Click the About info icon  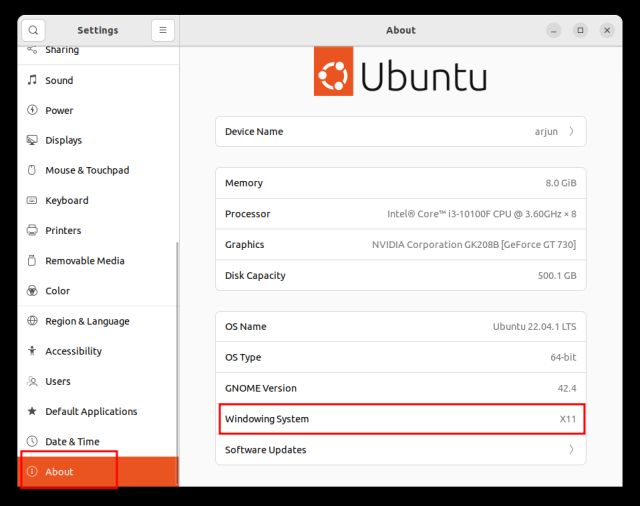[32, 471]
